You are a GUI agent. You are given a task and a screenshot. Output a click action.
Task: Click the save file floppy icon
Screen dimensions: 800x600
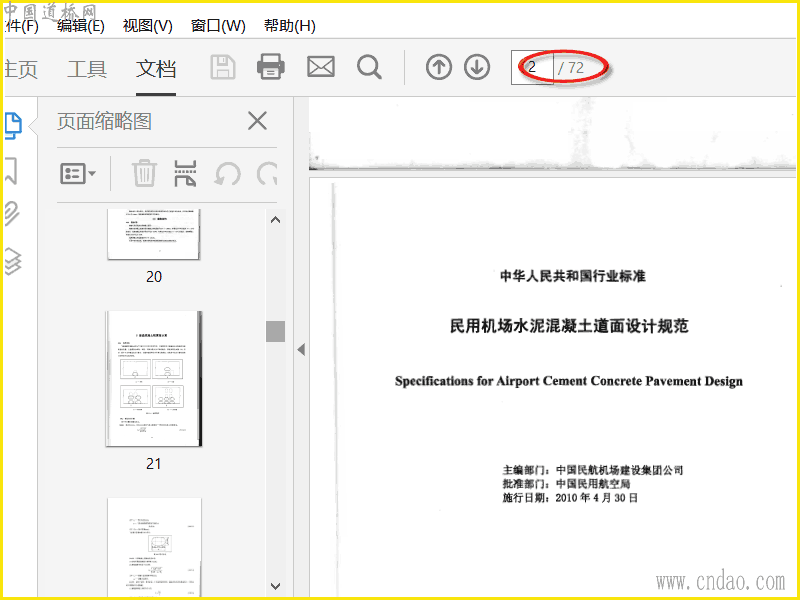[223, 67]
